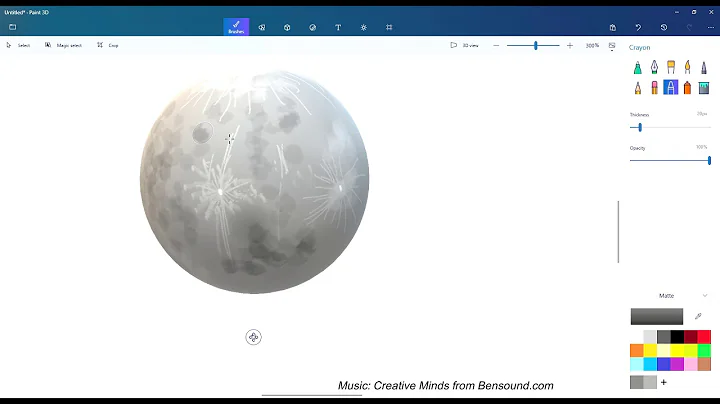The image size is (720, 404).
Task: Click the Paste icon in the header
Action: point(613,28)
